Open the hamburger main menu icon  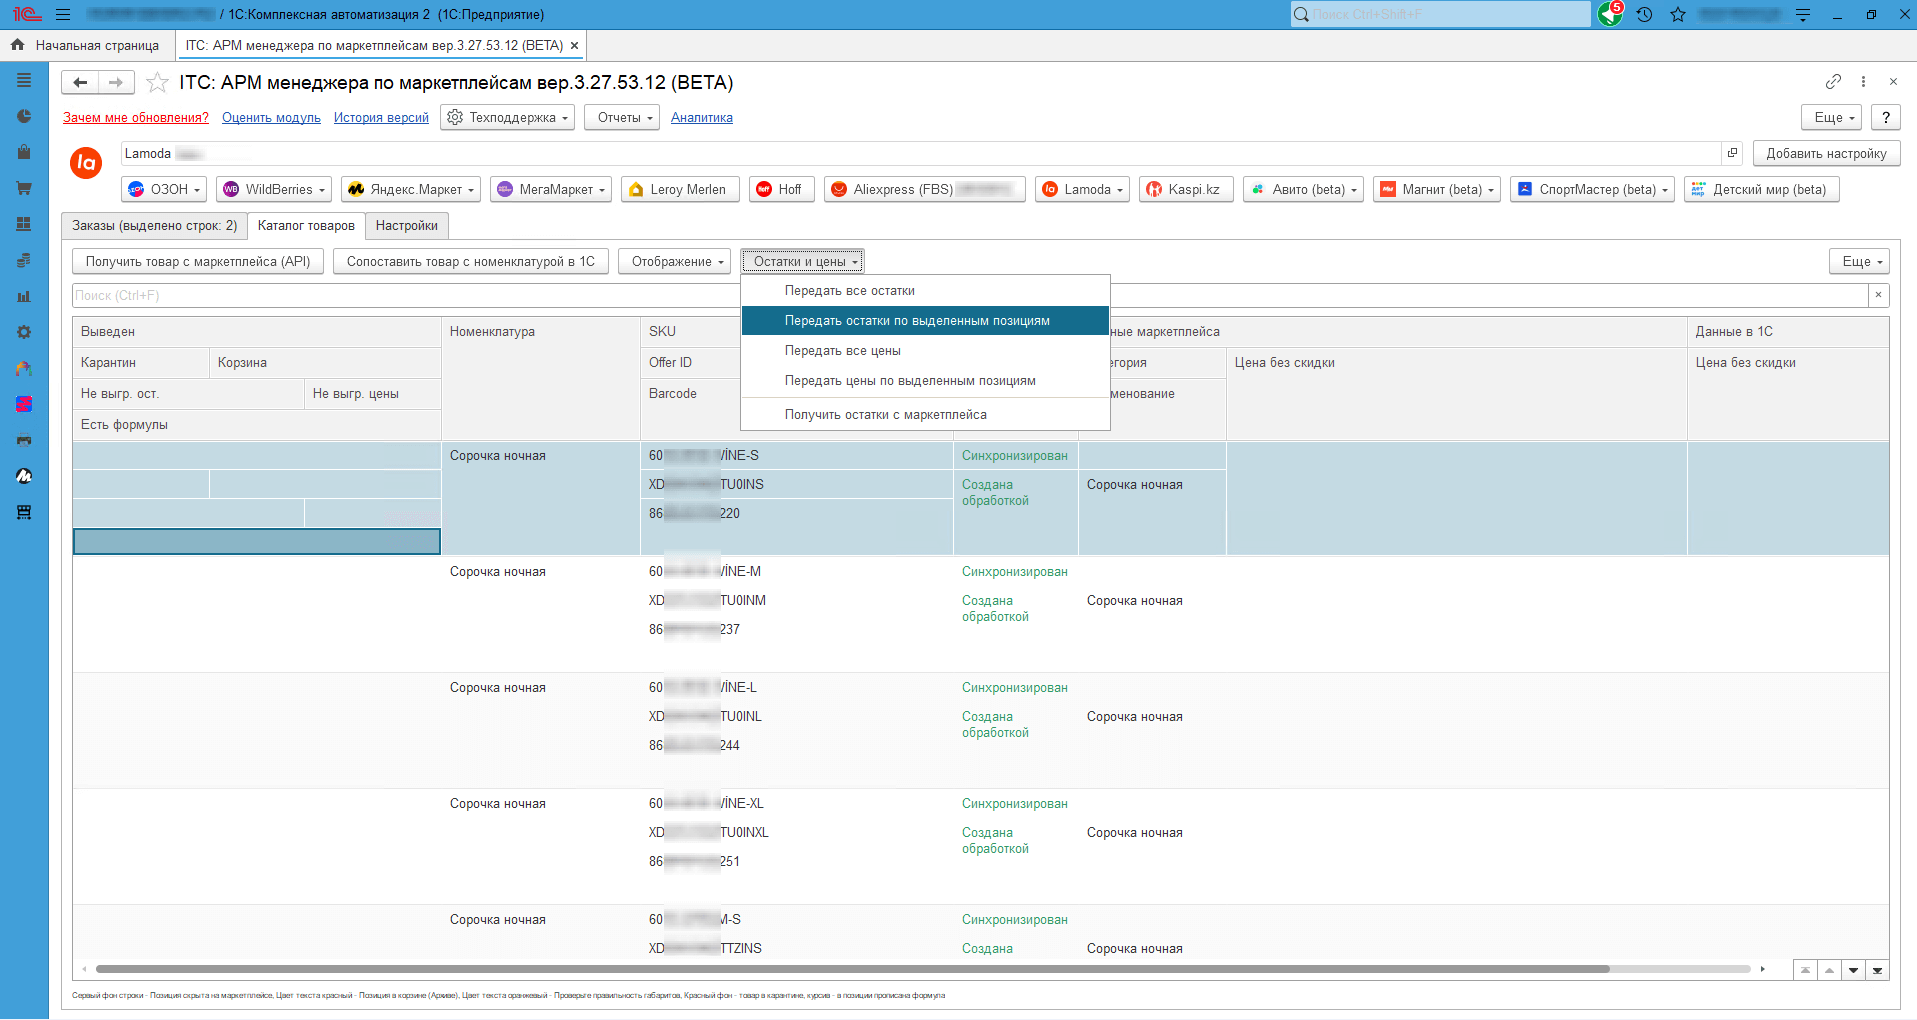coord(63,15)
